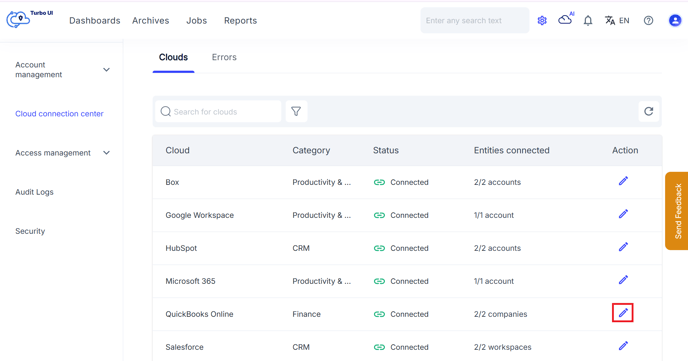Click the Status column header

[x=386, y=150]
